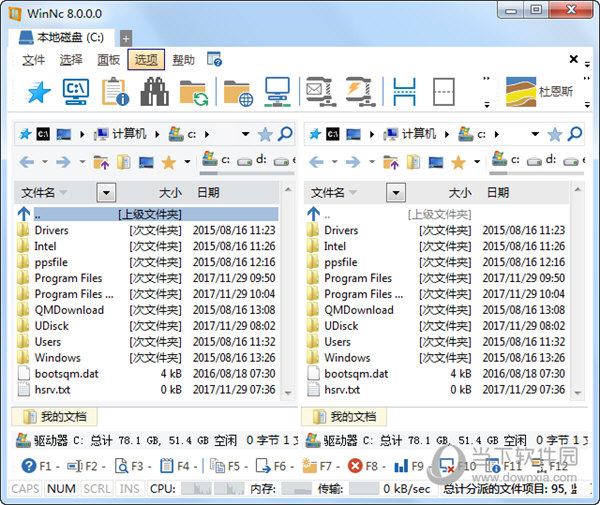Click the network computer toolbar icon

(x=277, y=92)
